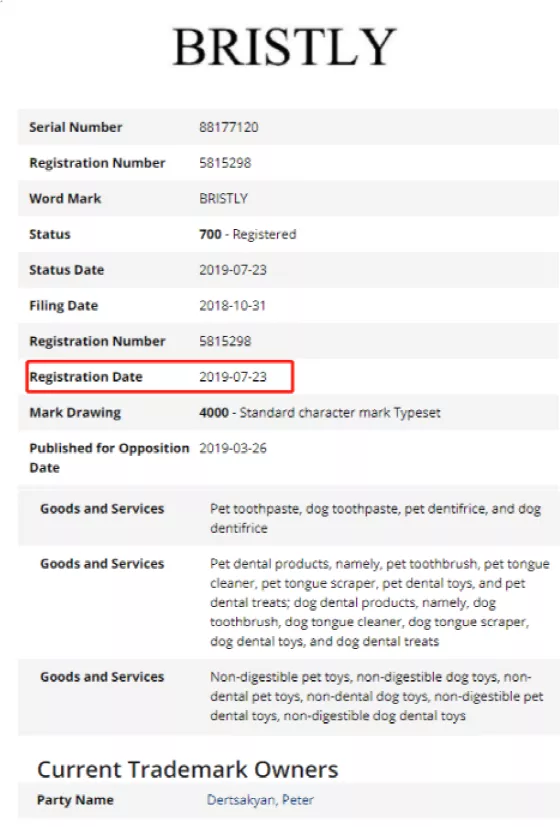
Task: Click the Filing Date value 2018-10-31
Action: coord(233,306)
